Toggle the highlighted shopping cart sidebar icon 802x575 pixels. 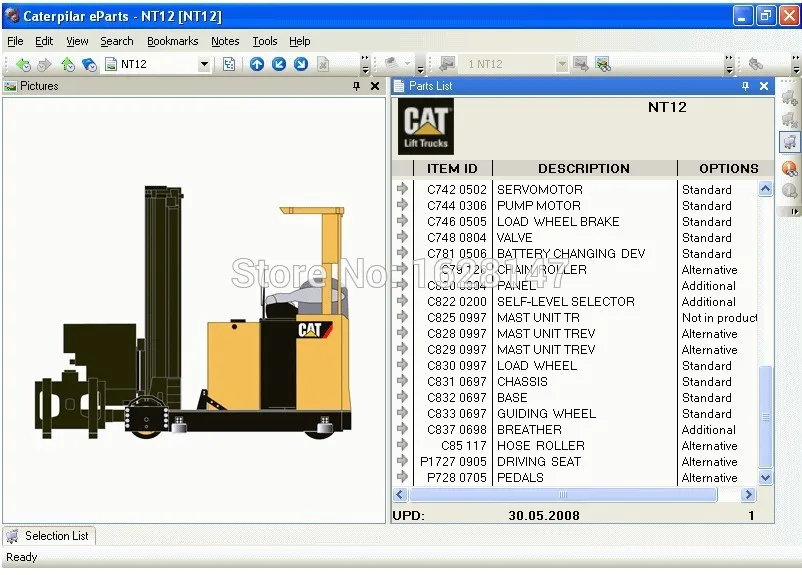click(789, 142)
